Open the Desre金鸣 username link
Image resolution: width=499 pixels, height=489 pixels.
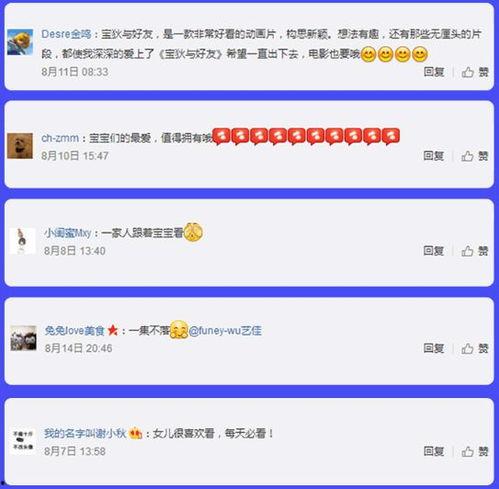click(x=66, y=34)
